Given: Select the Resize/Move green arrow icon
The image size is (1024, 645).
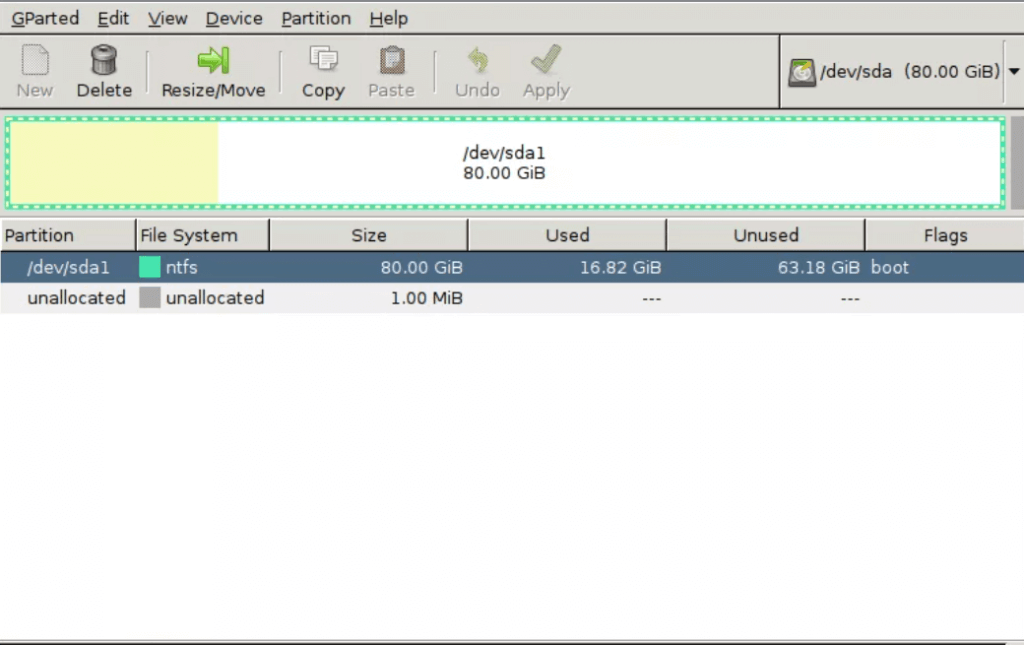Looking at the screenshot, I should click(214, 60).
